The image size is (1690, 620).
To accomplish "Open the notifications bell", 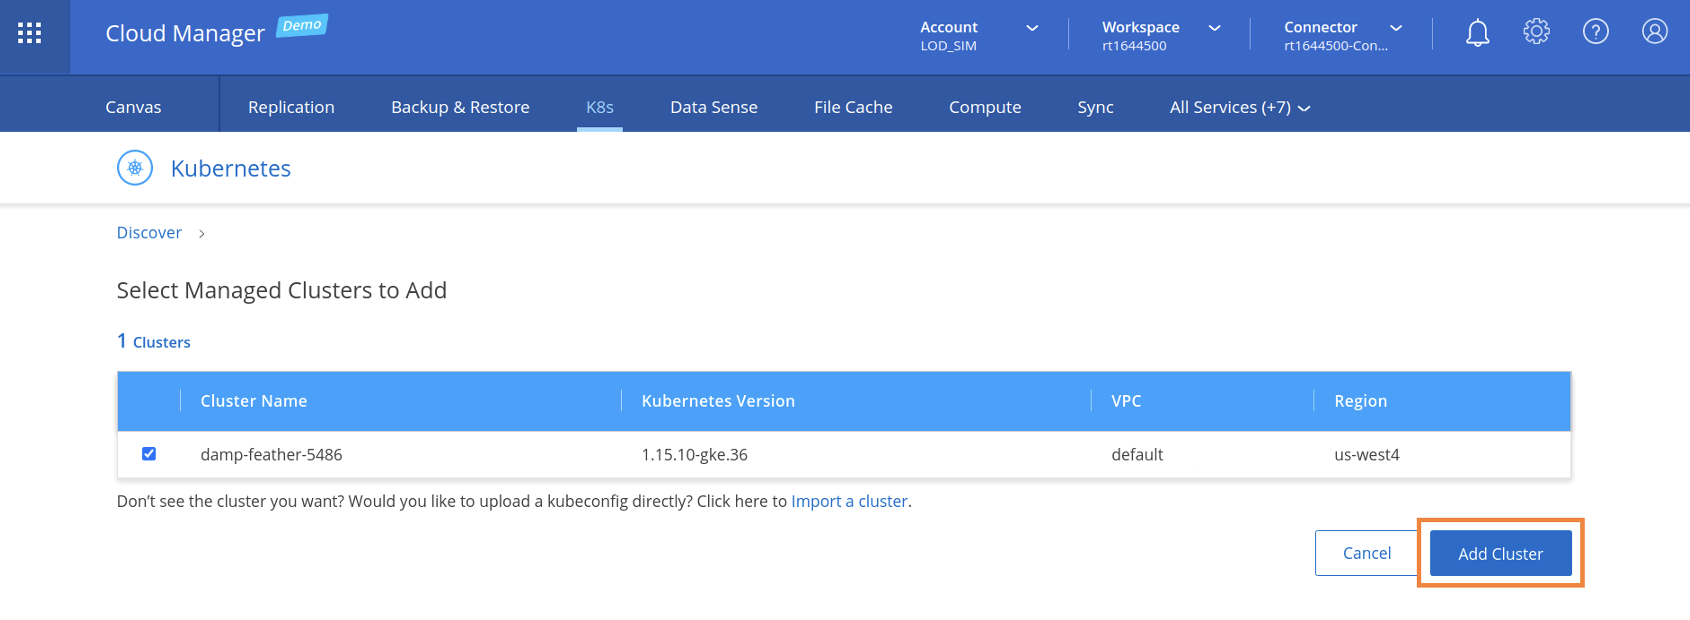I will coord(1477,33).
